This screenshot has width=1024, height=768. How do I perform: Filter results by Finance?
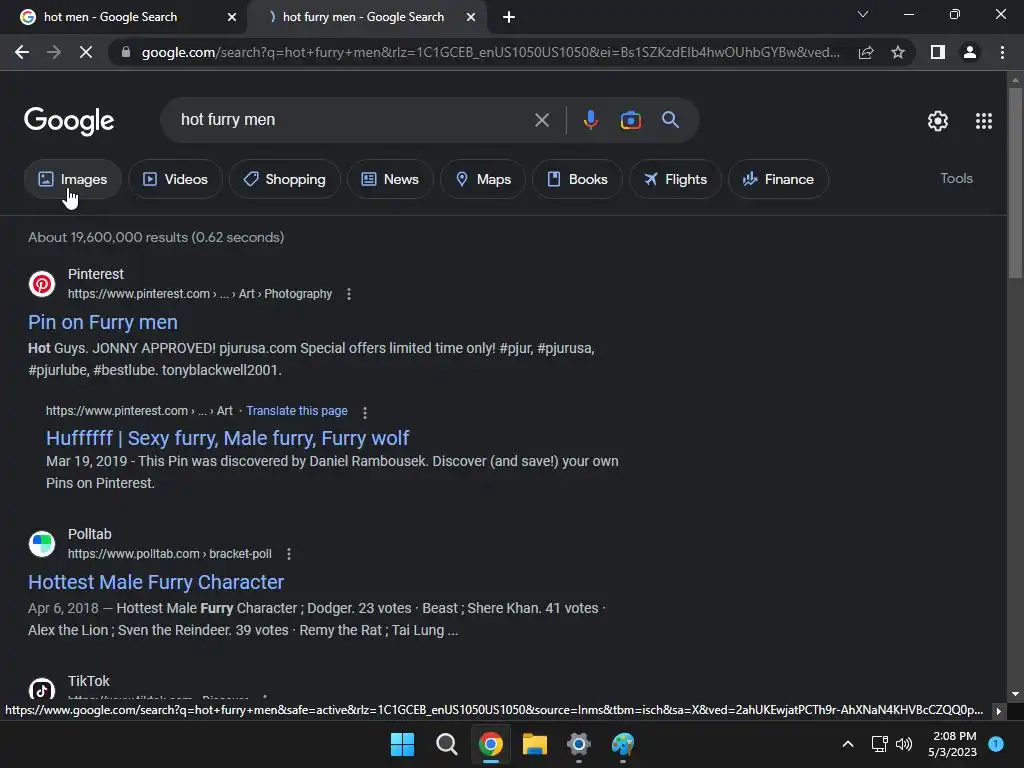778,179
